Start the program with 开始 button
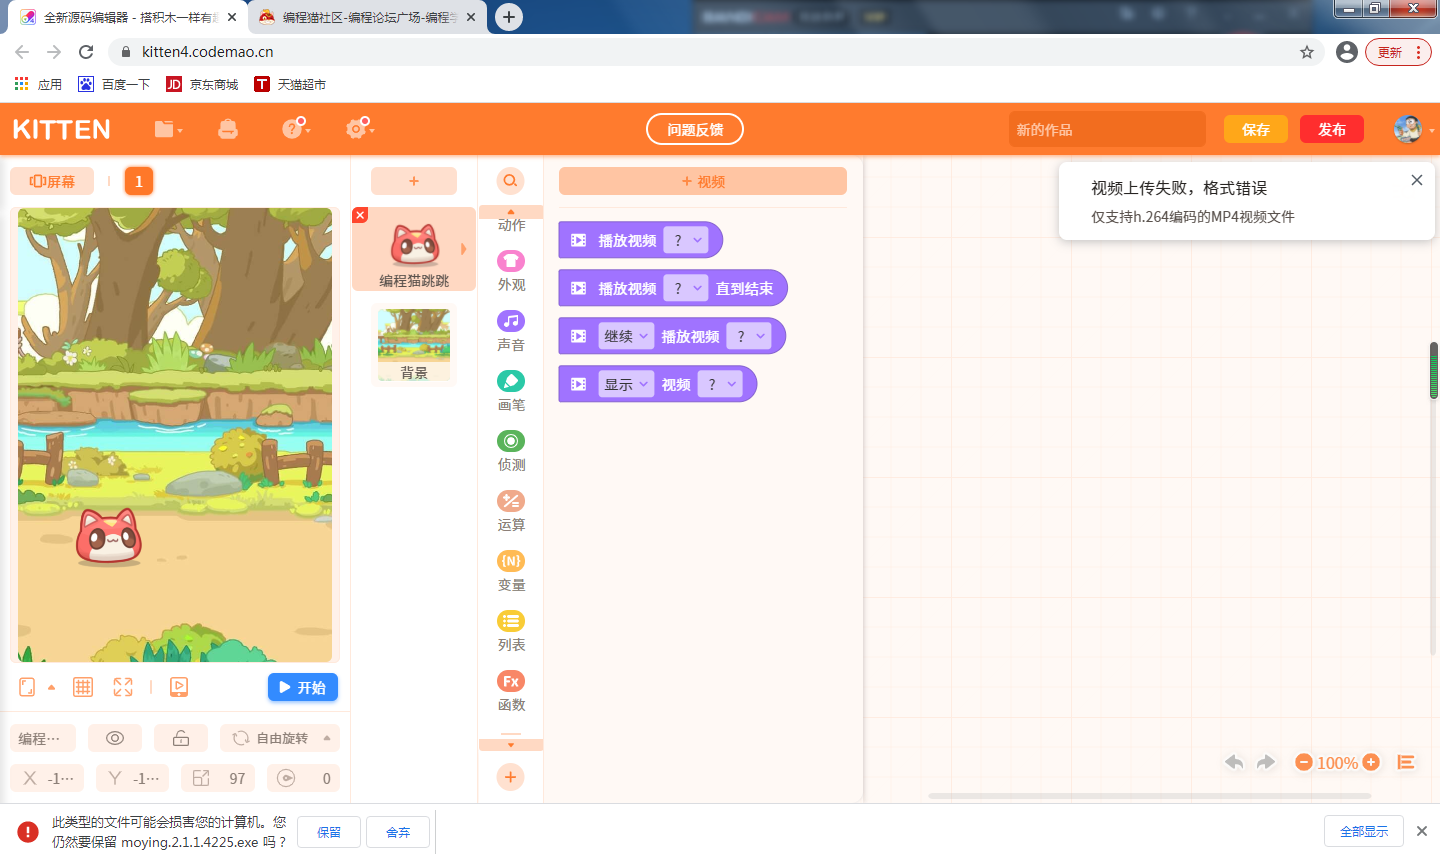The height and width of the screenshot is (860, 1440). [x=303, y=687]
